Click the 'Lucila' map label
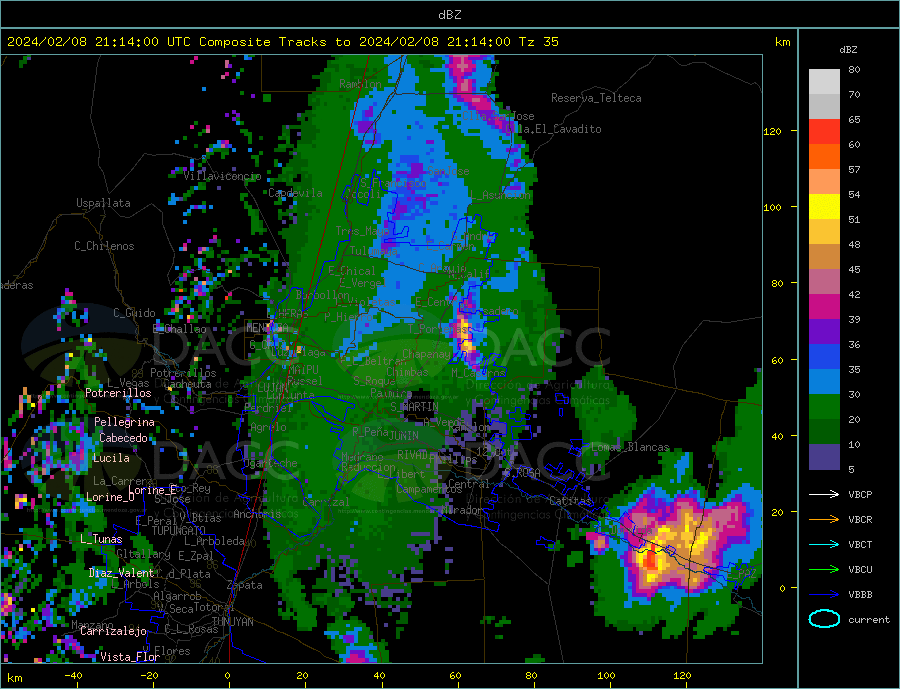This screenshot has height=689, width=900. coord(111,458)
